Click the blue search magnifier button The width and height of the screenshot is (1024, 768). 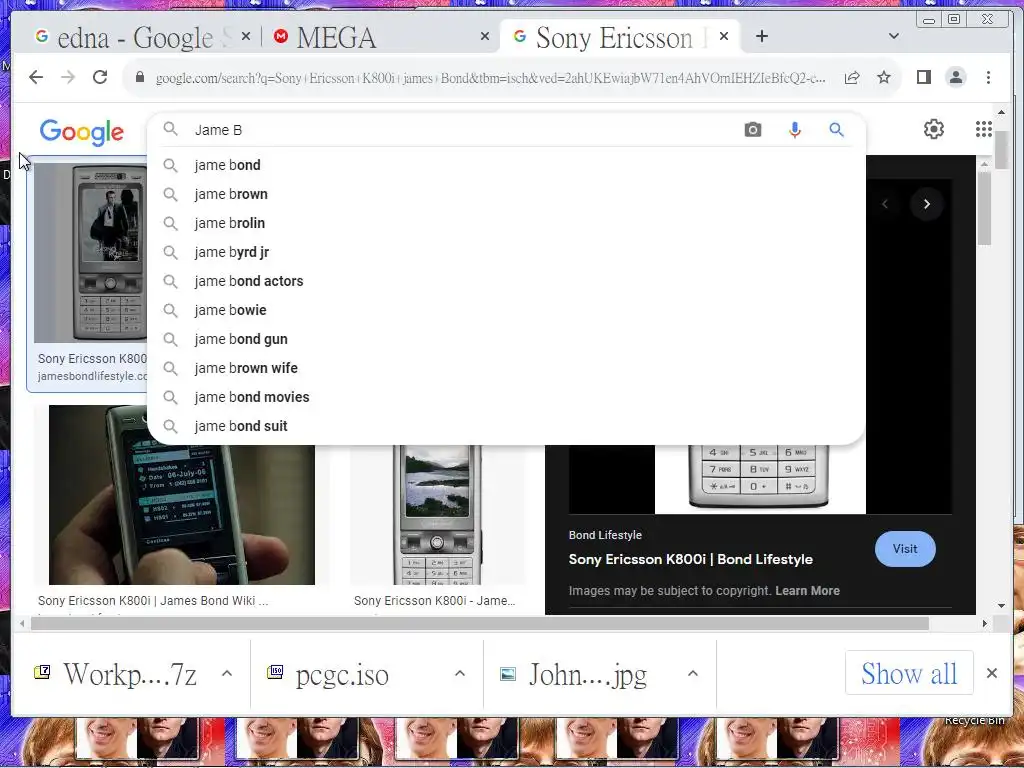click(x=836, y=129)
